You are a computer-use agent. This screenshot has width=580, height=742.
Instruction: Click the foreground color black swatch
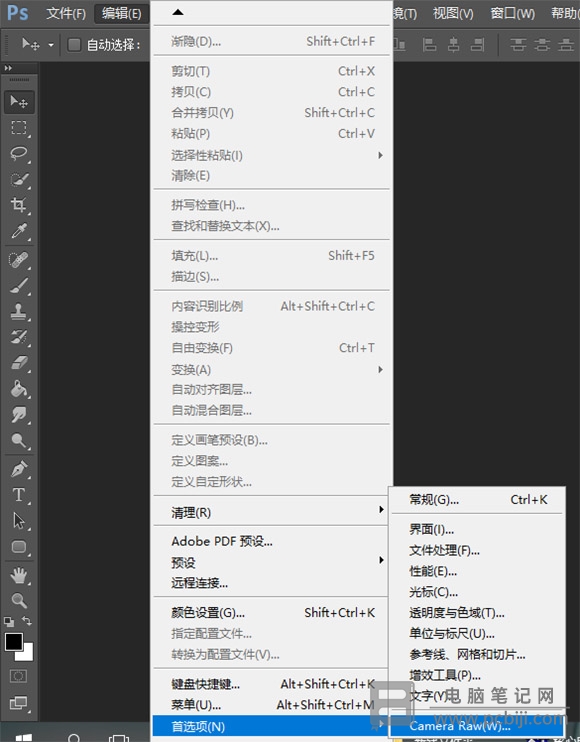click(x=13, y=642)
